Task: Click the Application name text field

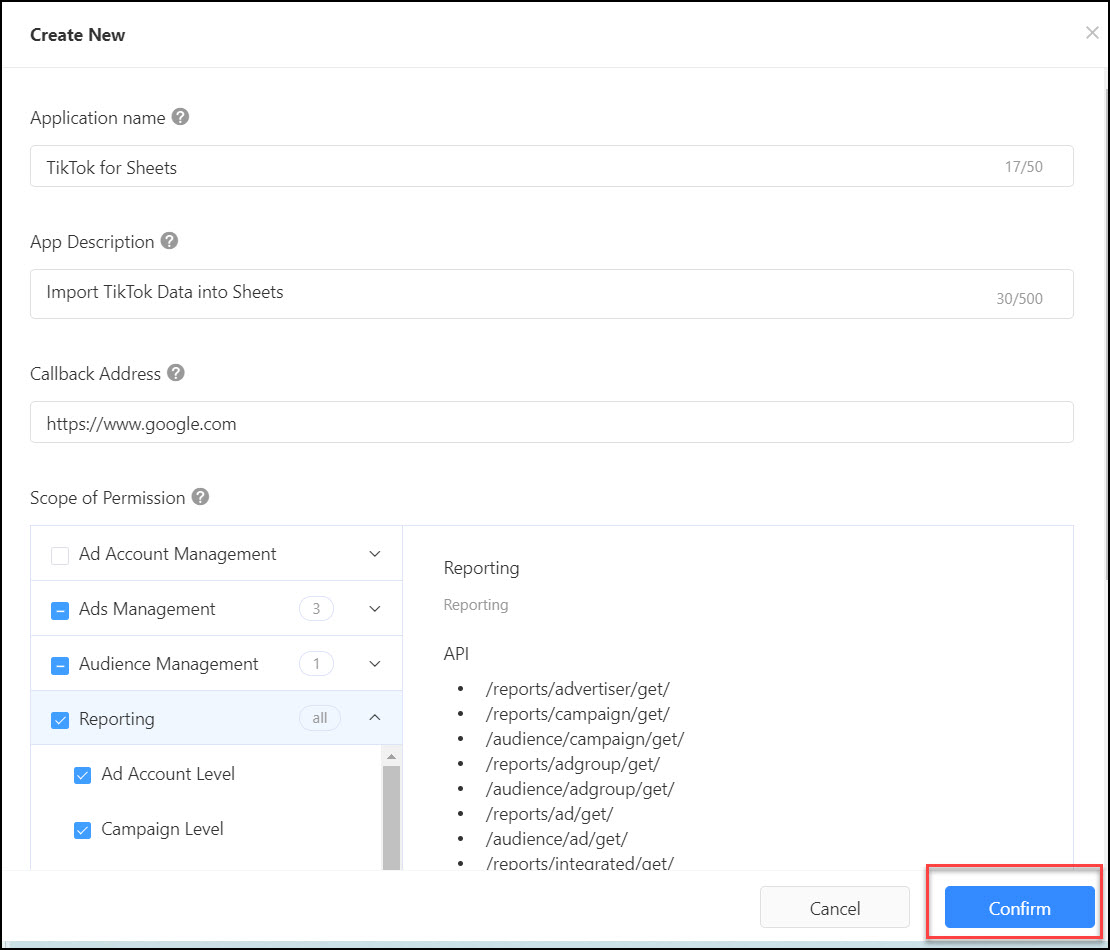Action: coord(520,167)
